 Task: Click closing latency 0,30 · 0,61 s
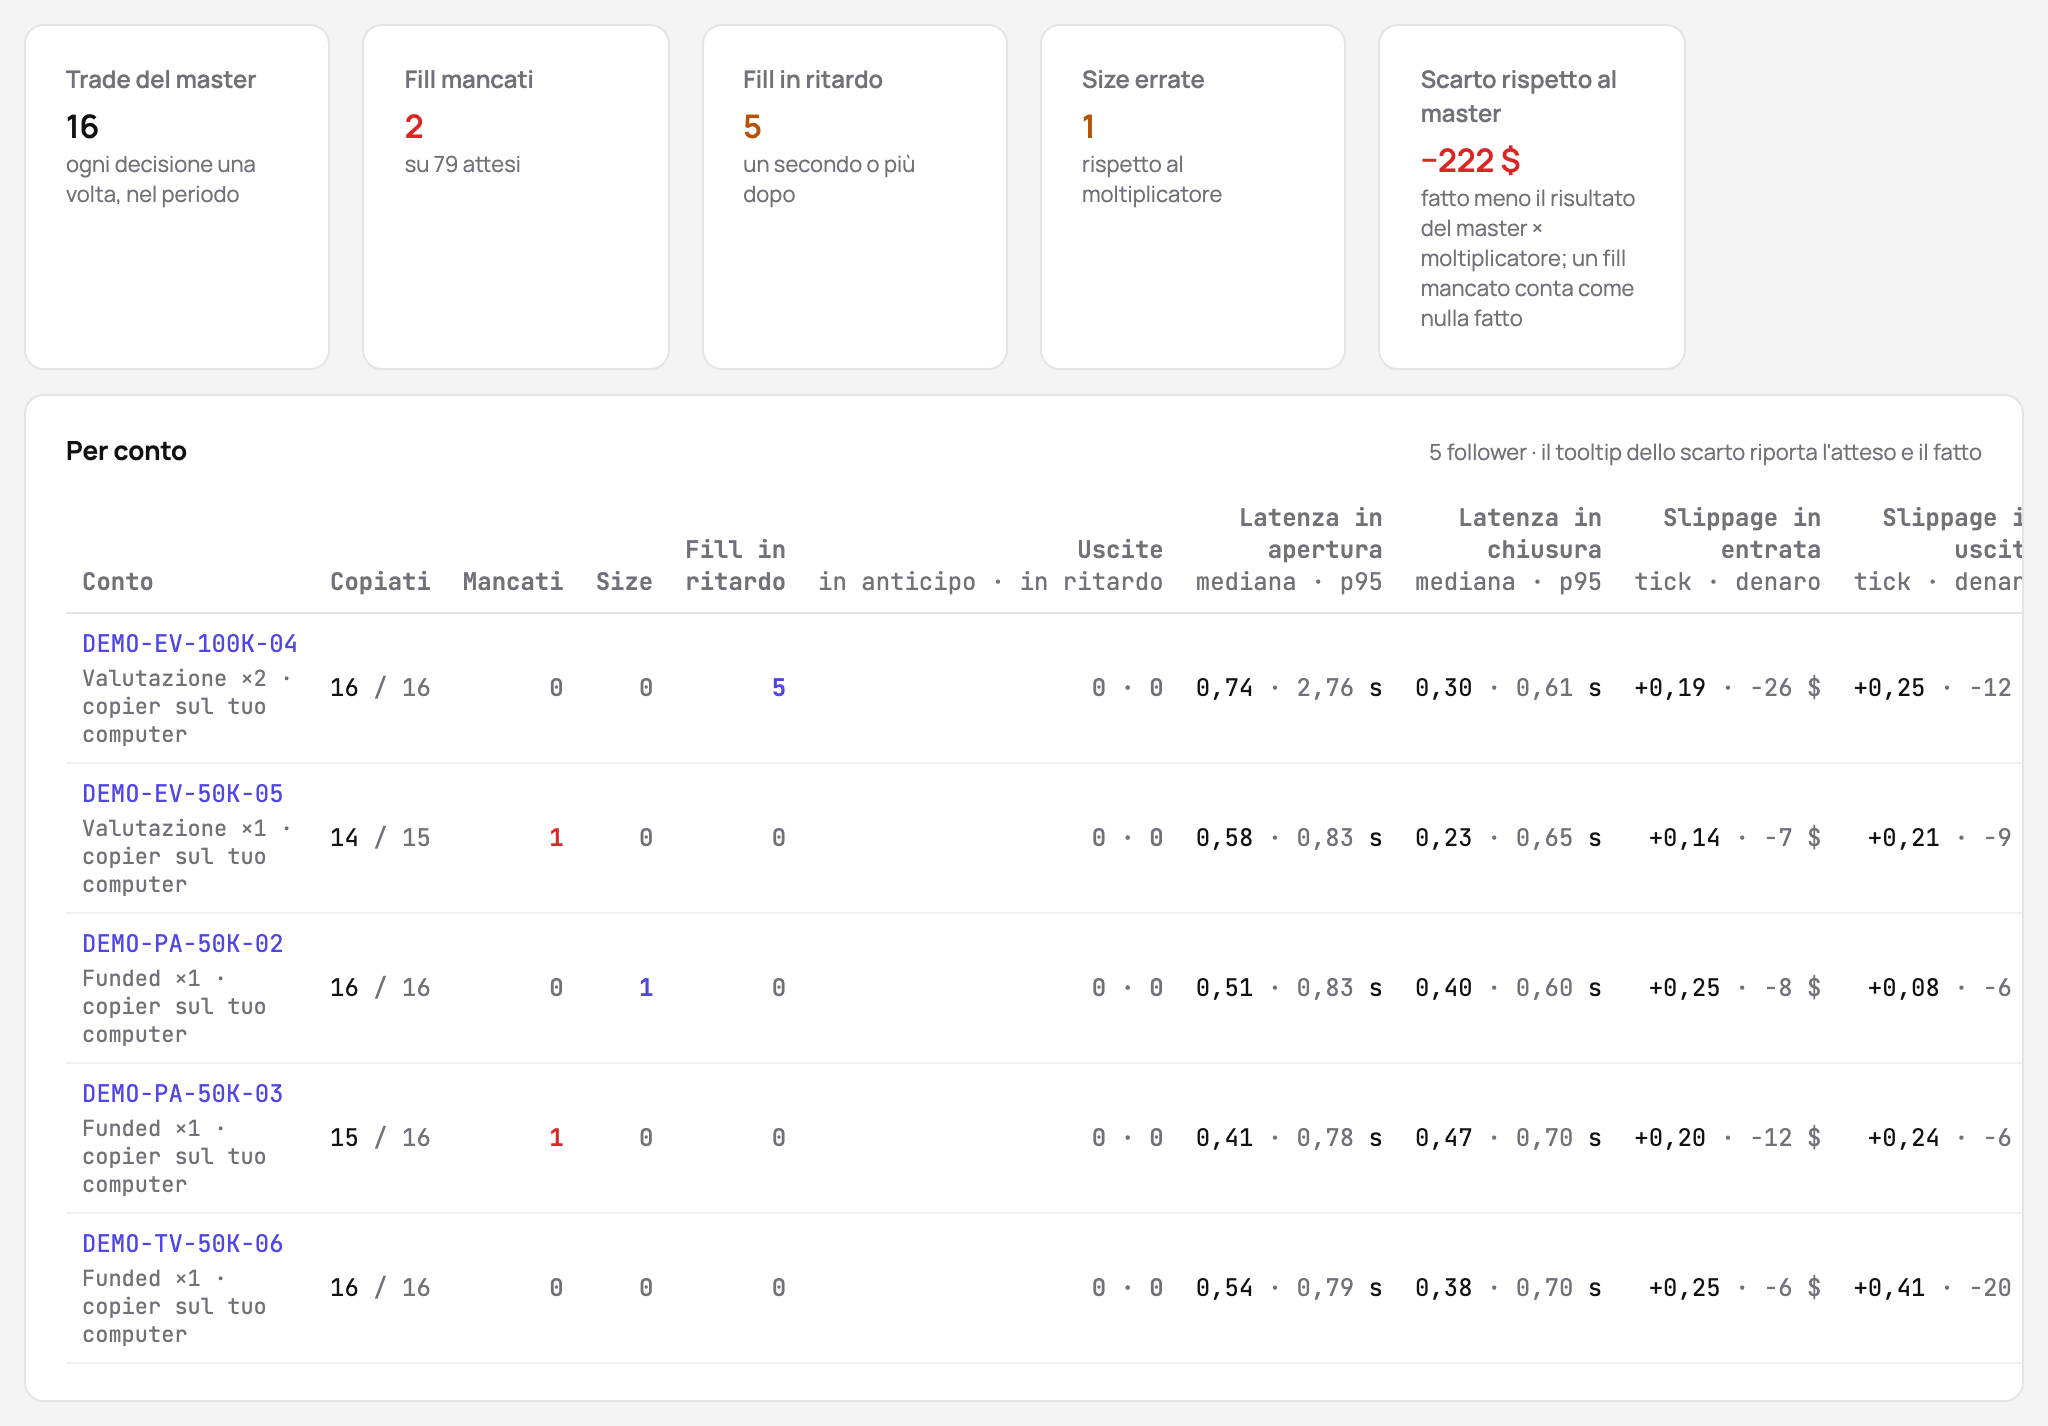tap(1508, 688)
